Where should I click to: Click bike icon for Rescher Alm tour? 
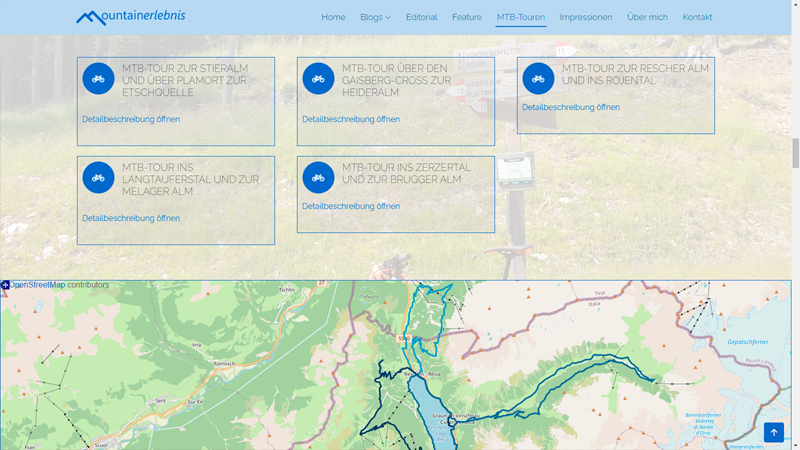click(538, 79)
